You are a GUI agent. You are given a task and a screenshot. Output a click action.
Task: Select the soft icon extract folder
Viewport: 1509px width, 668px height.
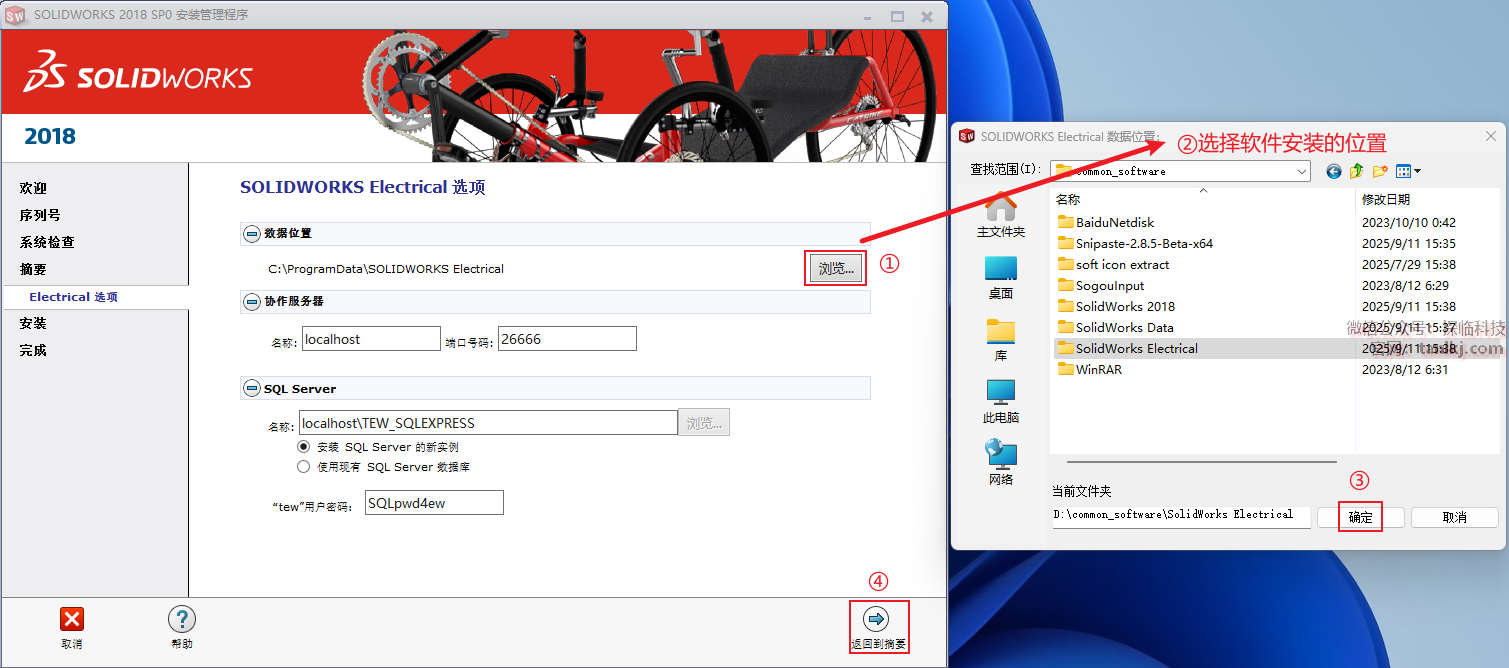tap(1113, 264)
